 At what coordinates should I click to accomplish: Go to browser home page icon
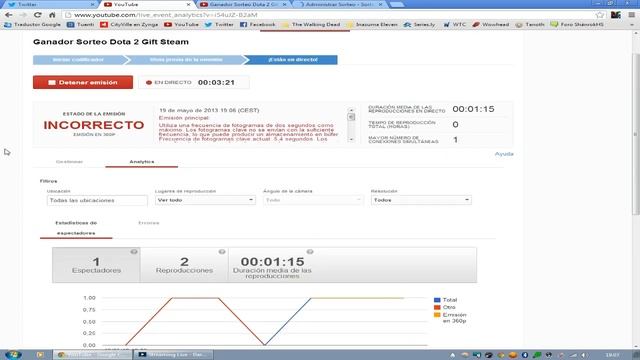point(52,15)
